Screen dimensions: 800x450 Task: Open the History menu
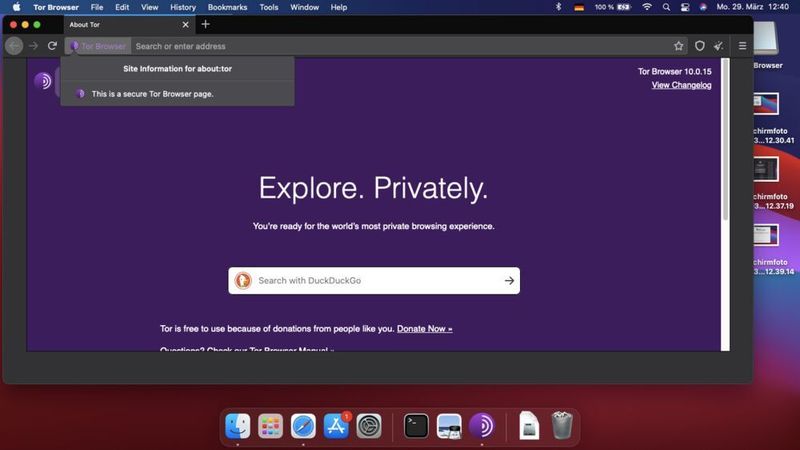pos(183,7)
